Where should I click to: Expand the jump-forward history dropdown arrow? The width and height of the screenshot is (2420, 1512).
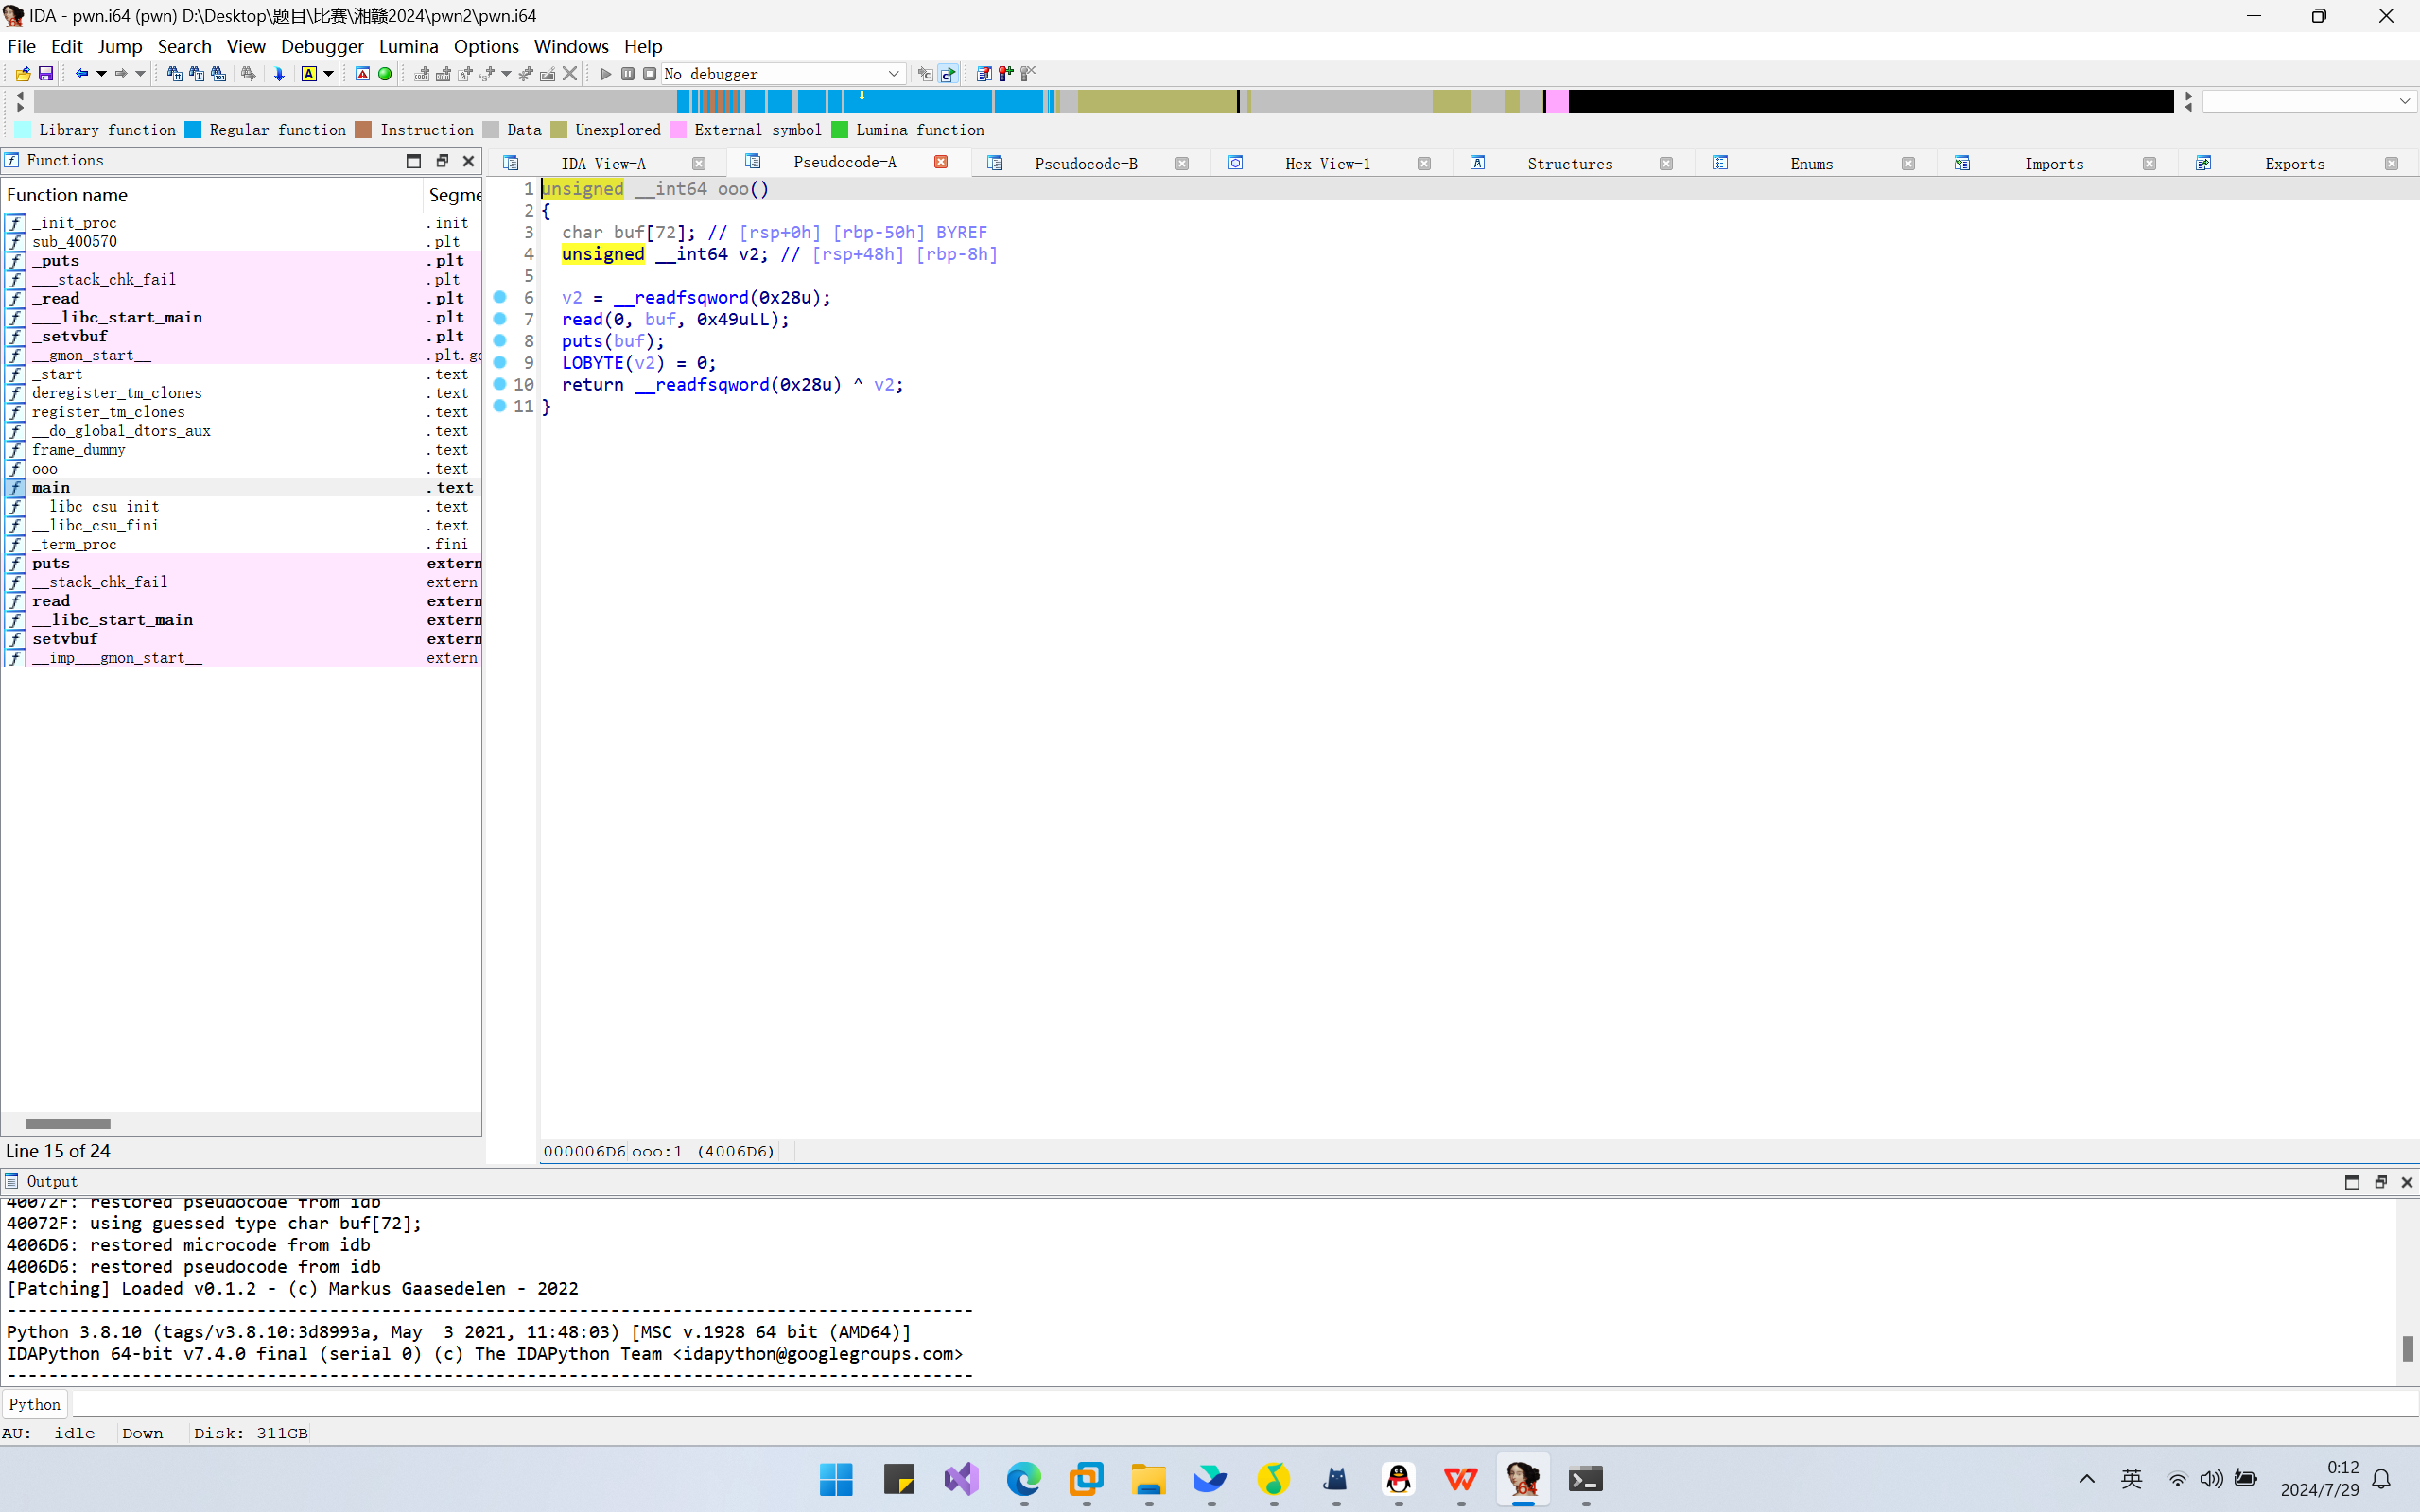[x=140, y=74]
